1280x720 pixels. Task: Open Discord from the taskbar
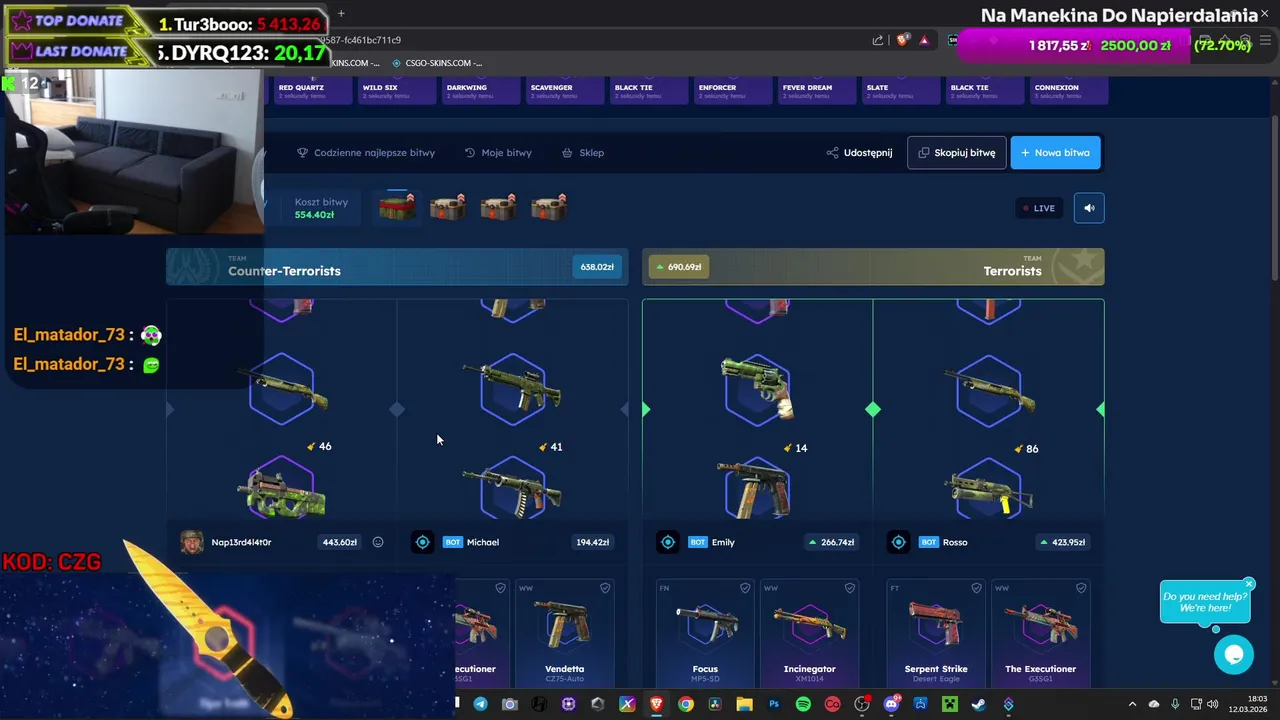[x=891, y=704]
